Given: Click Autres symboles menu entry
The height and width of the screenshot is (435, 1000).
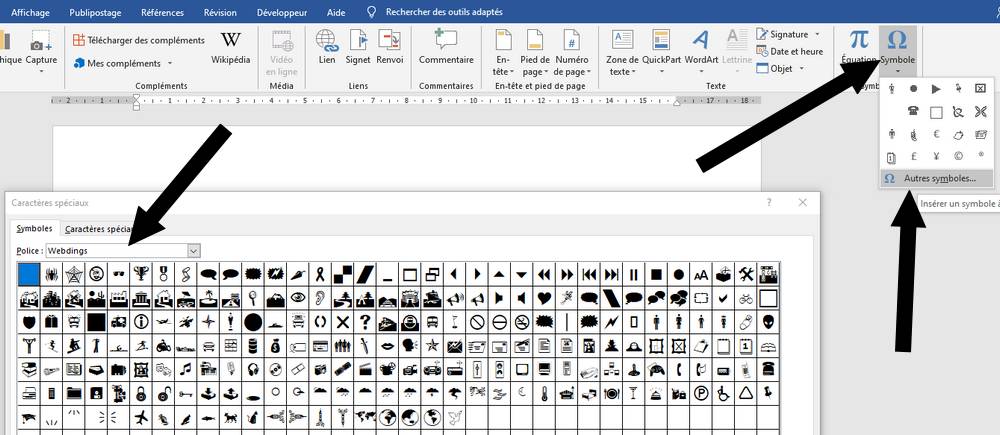Looking at the screenshot, I should (x=939, y=178).
